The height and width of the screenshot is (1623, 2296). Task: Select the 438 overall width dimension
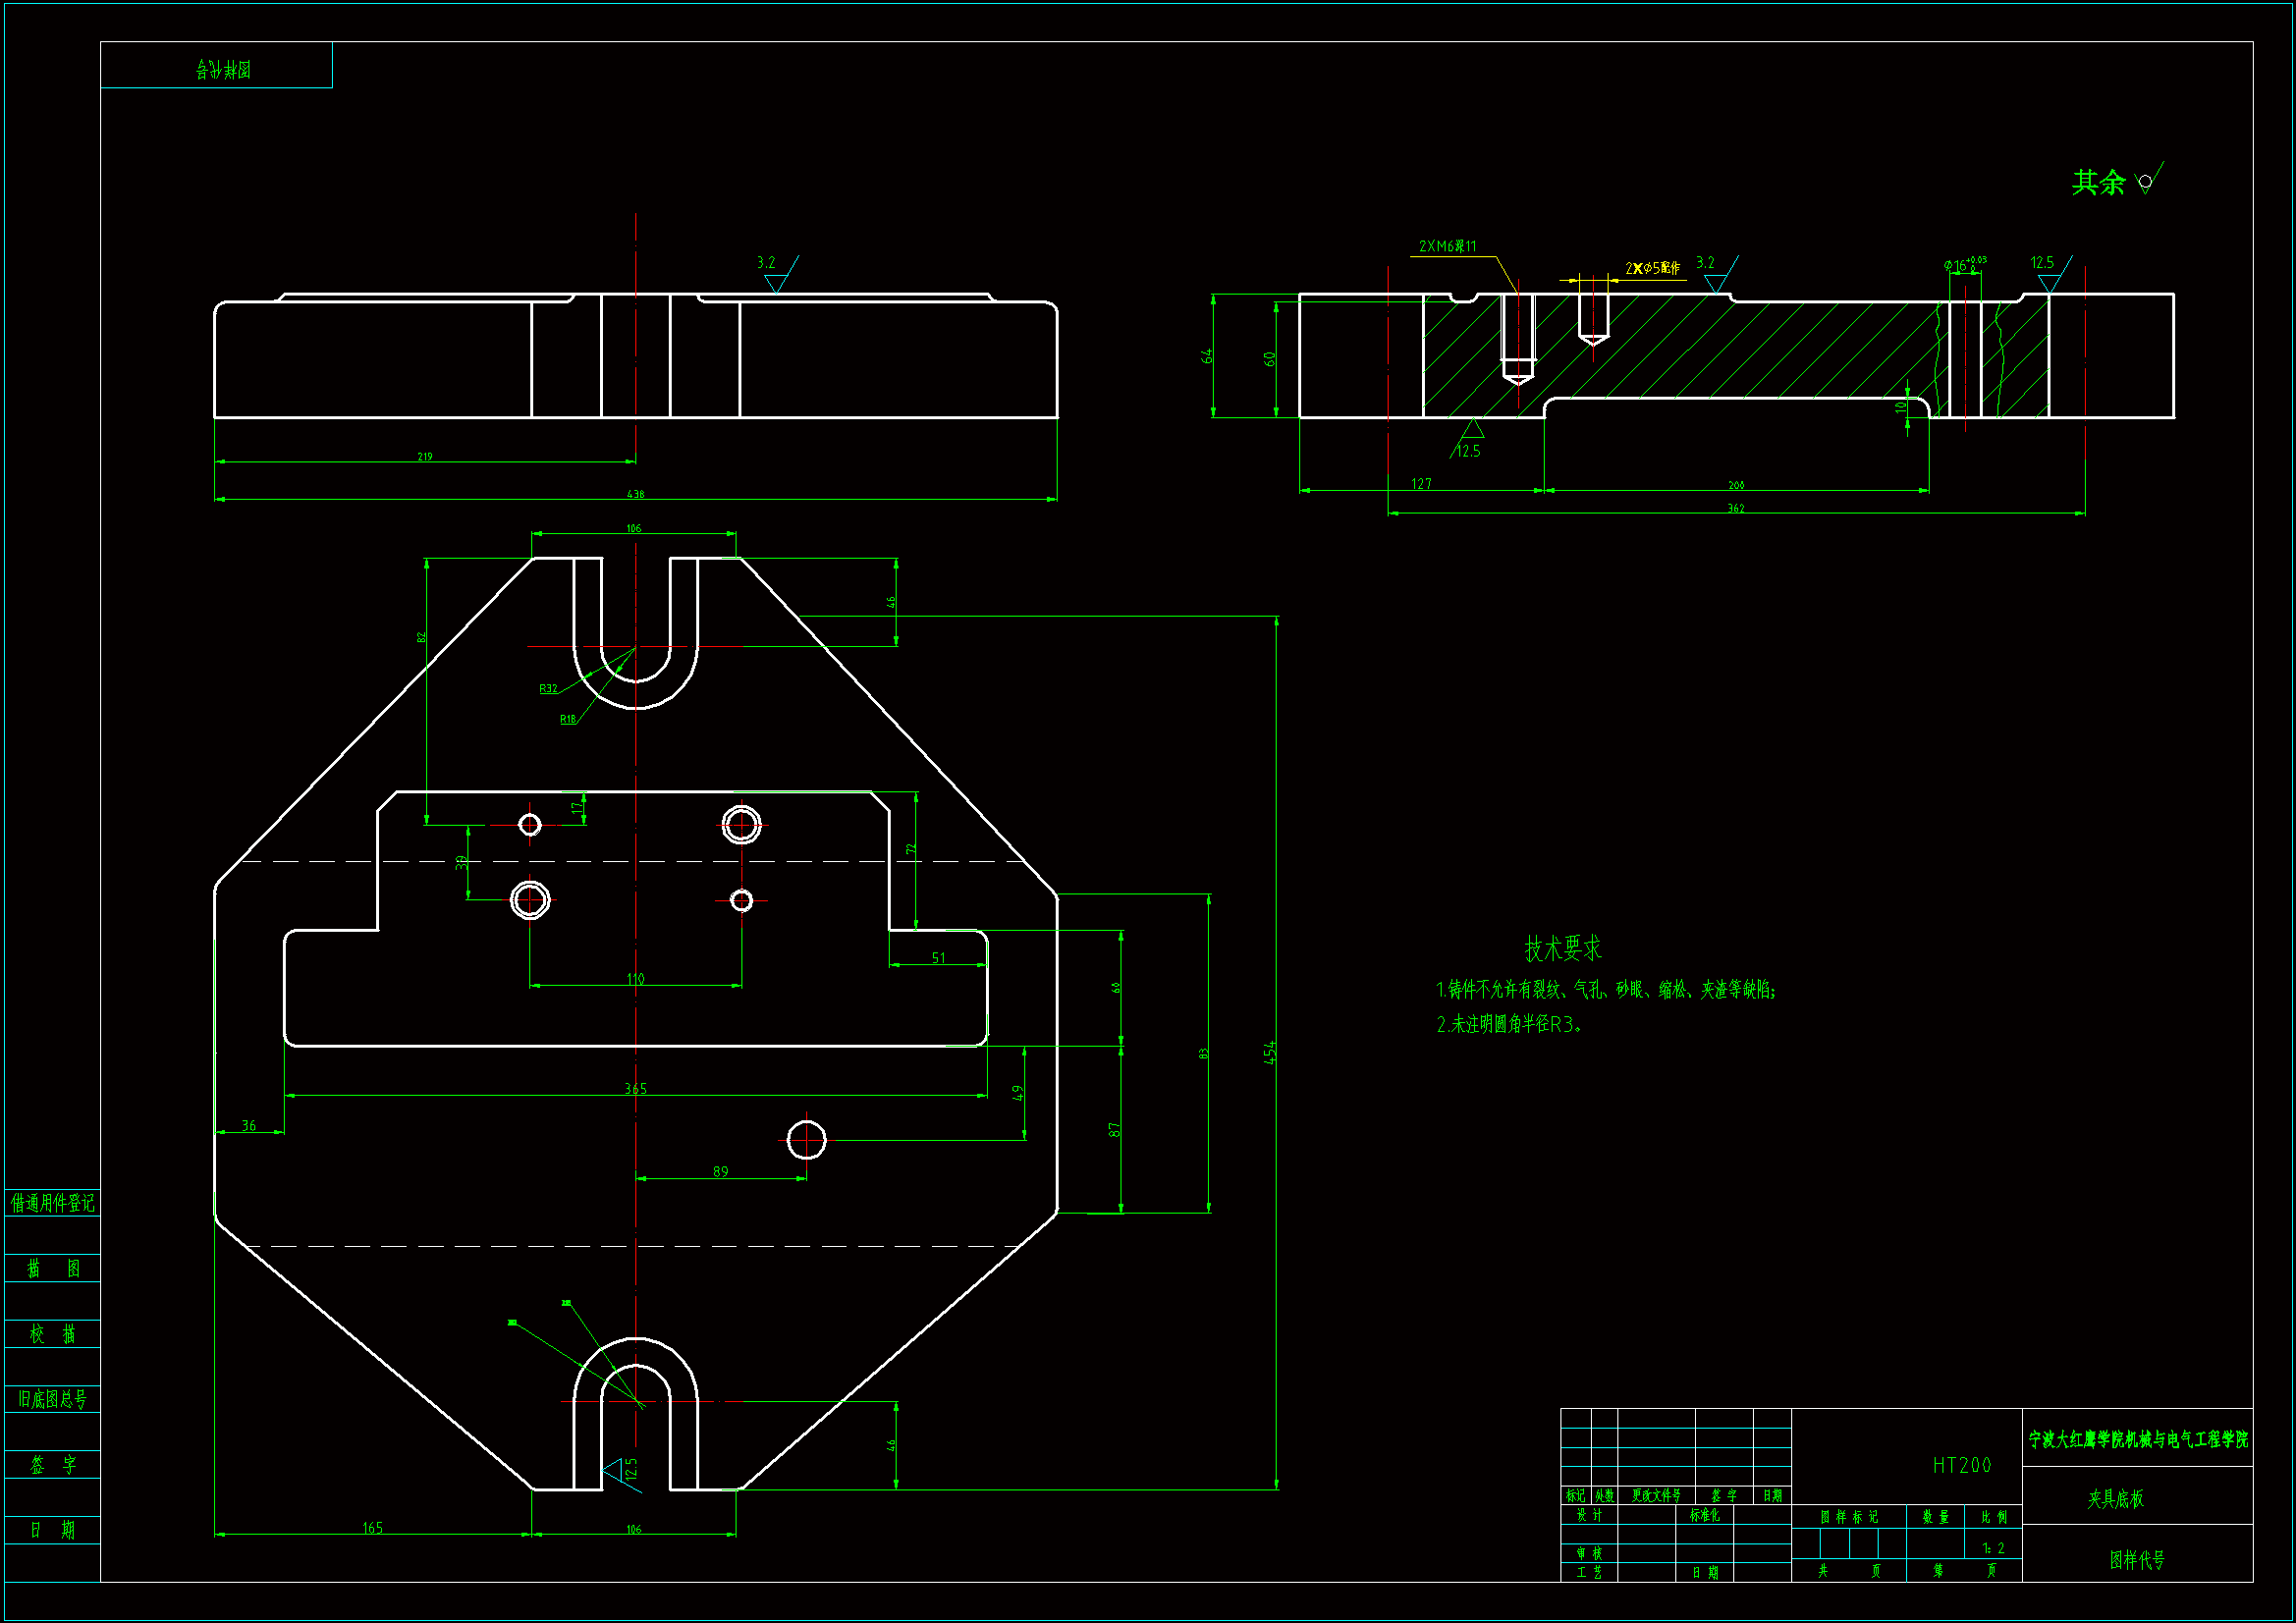pyautogui.click(x=635, y=494)
